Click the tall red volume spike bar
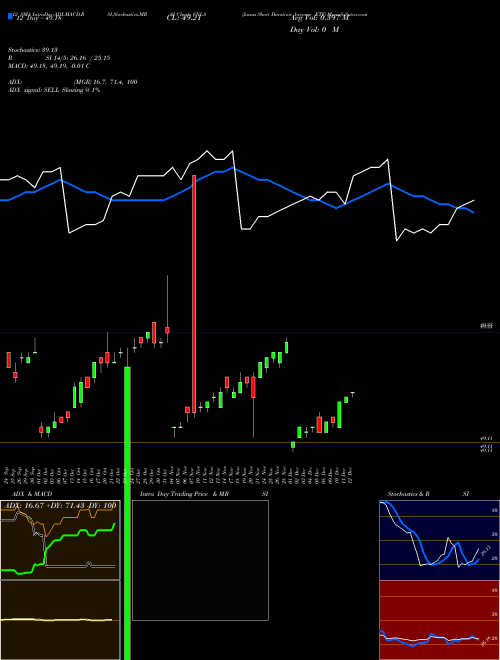The width and height of the screenshot is (500, 660). click(194, 294)
